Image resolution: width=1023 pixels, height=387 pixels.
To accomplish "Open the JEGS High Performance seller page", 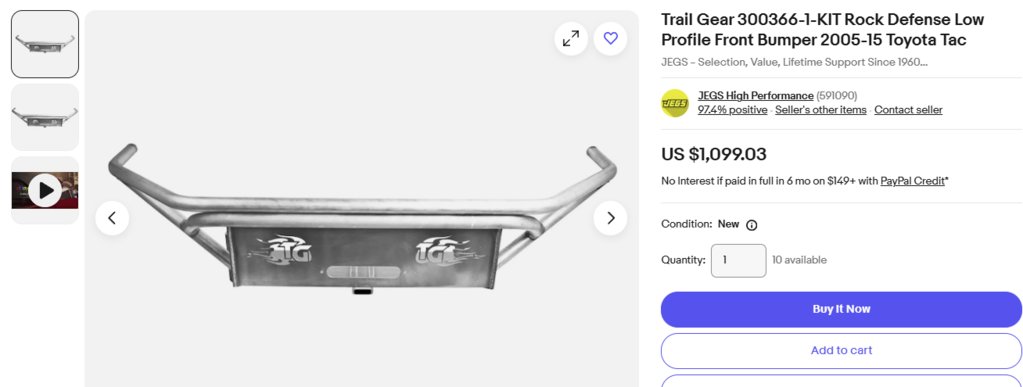I will pos(756,96).
